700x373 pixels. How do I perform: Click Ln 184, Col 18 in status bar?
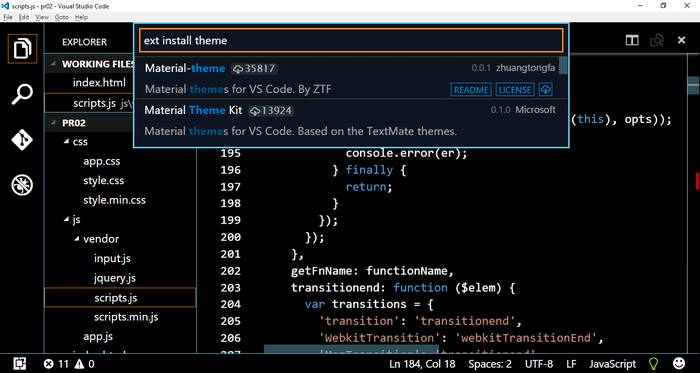pyautogui.click(x=422, y=364)
